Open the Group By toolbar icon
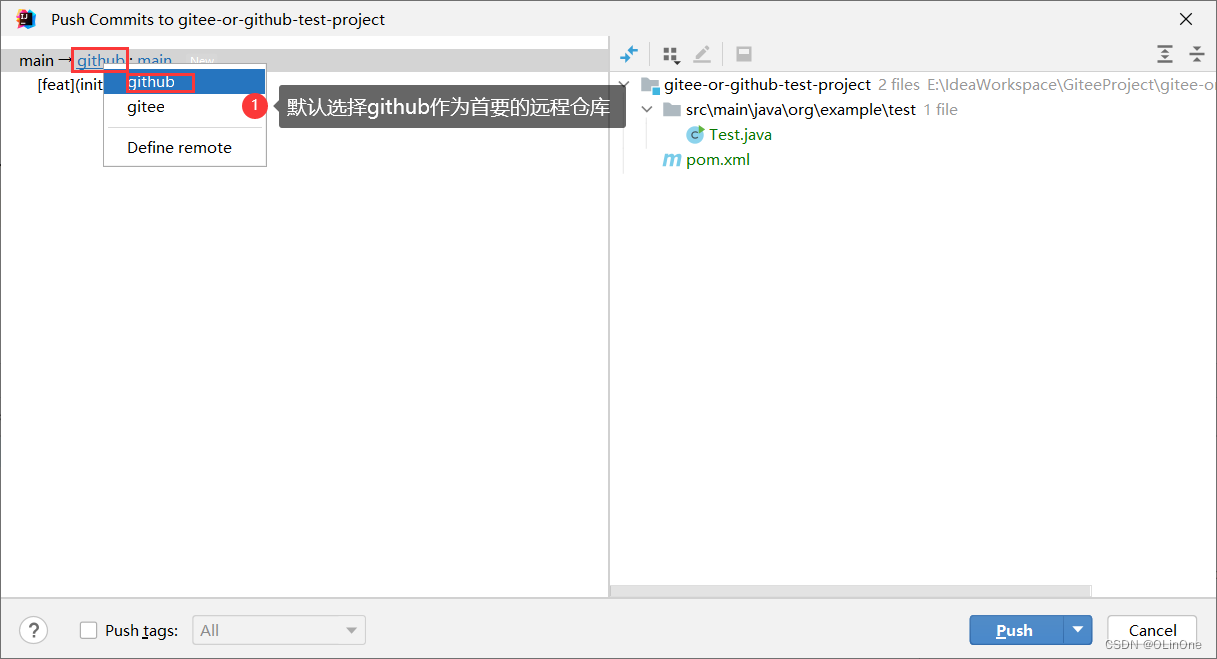This screenshot has width=1217, height=659. click(671, 54)
